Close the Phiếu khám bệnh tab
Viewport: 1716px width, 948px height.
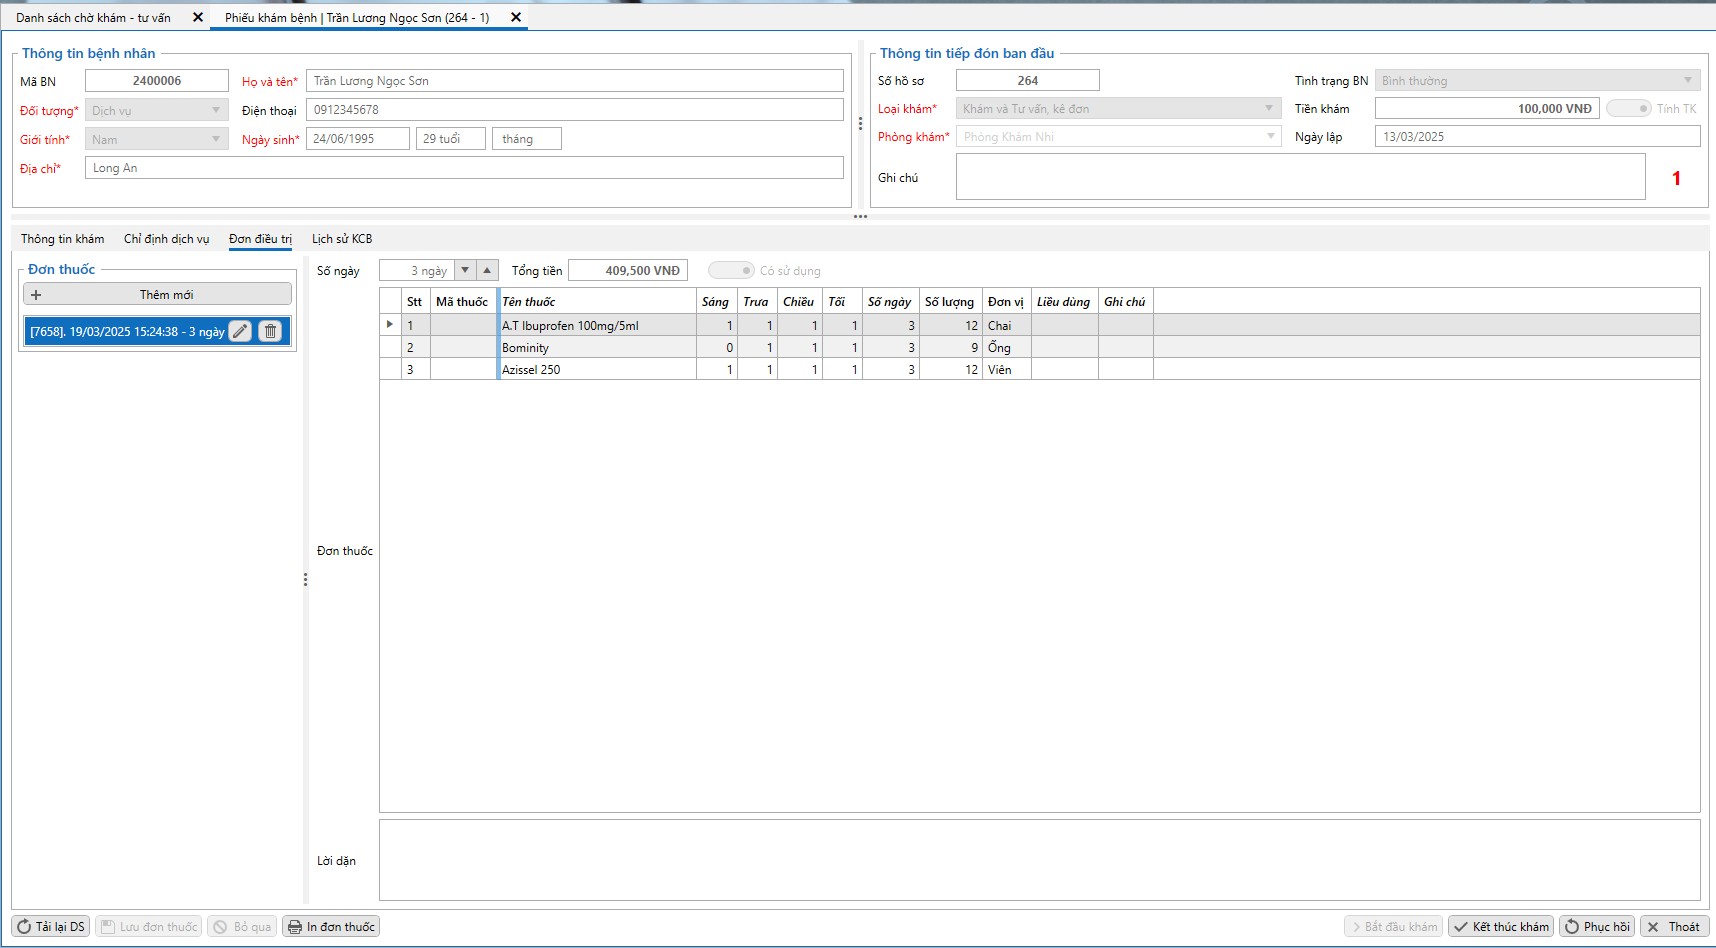click(x=516, y=17)
